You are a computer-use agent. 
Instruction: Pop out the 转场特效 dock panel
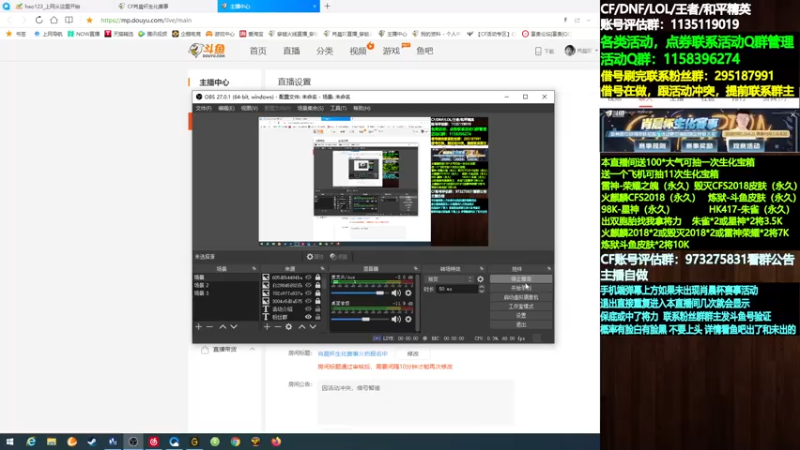[x=481, y=268]
